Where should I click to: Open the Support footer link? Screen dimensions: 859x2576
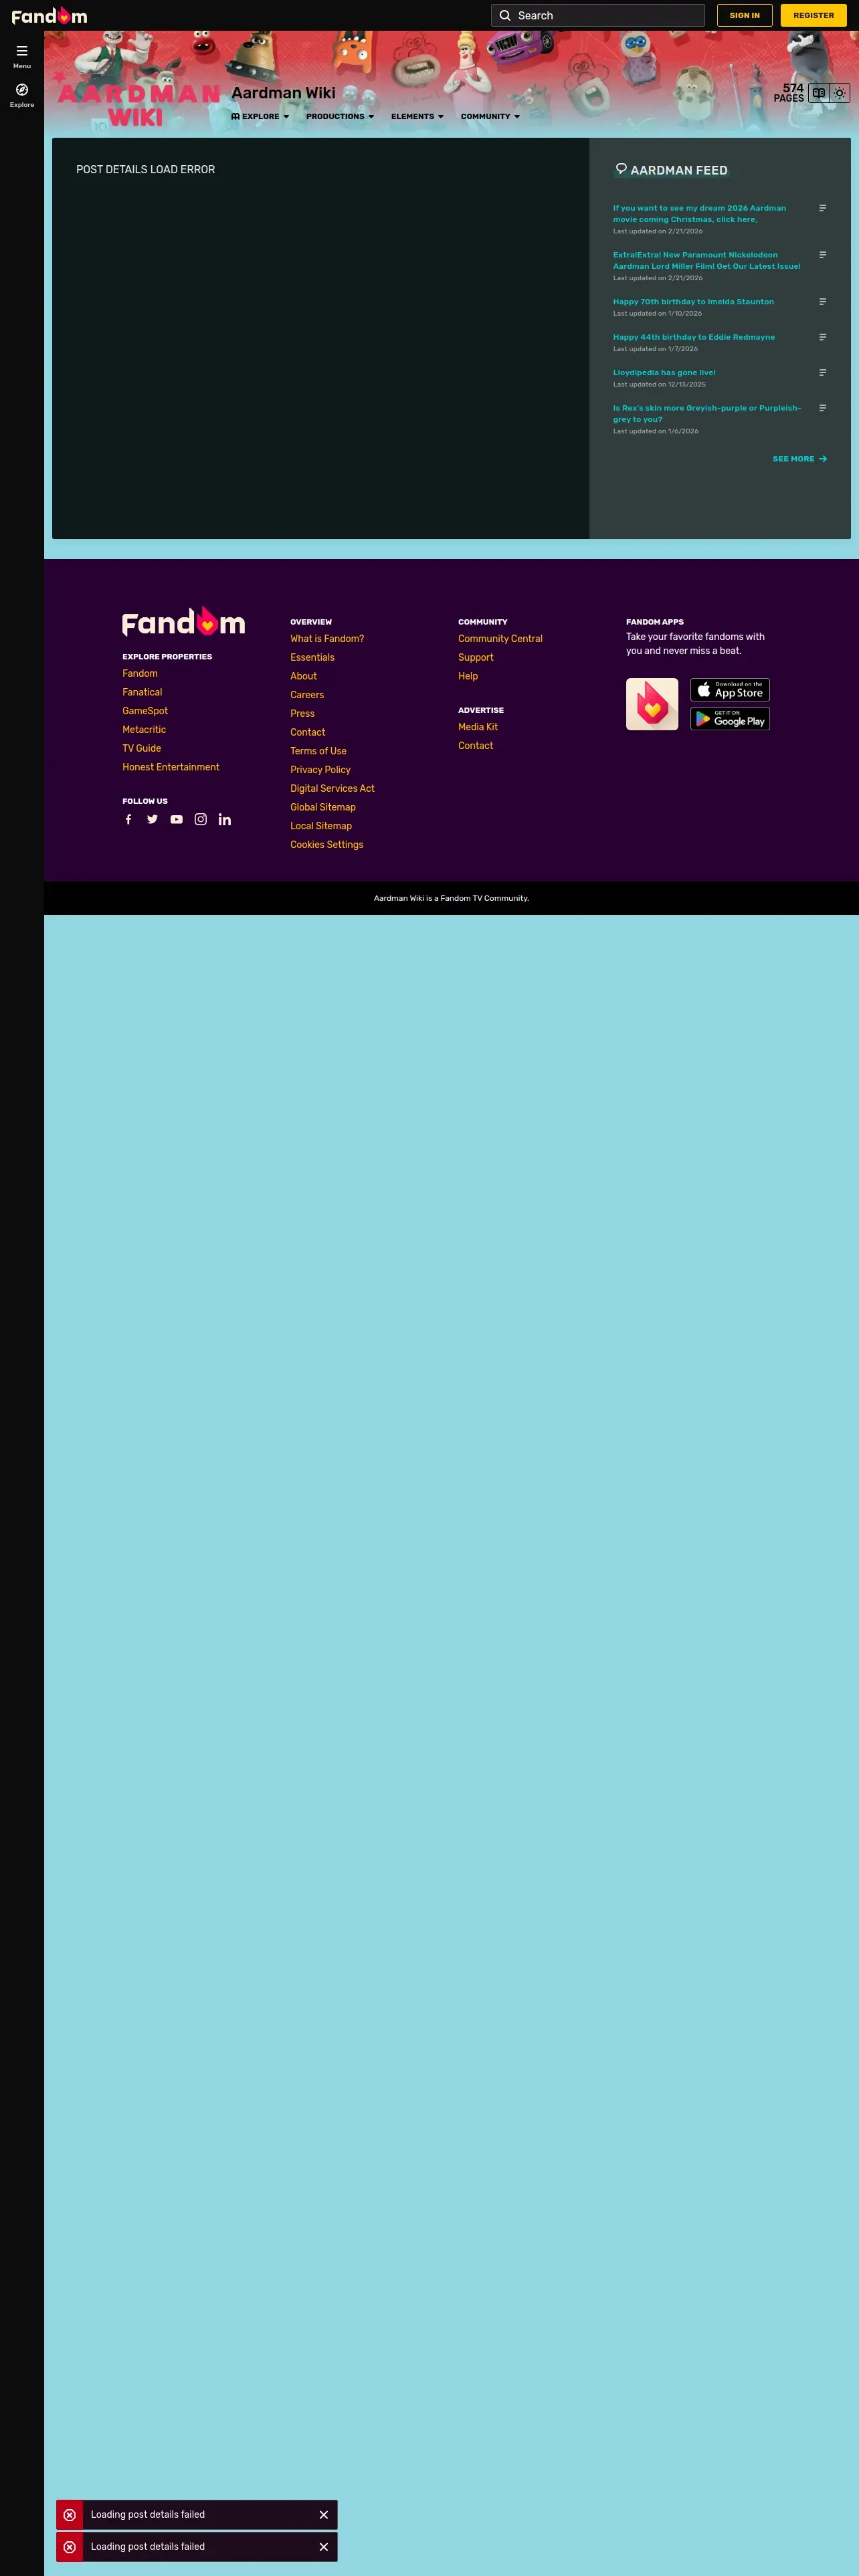click(x=476, y=658)
